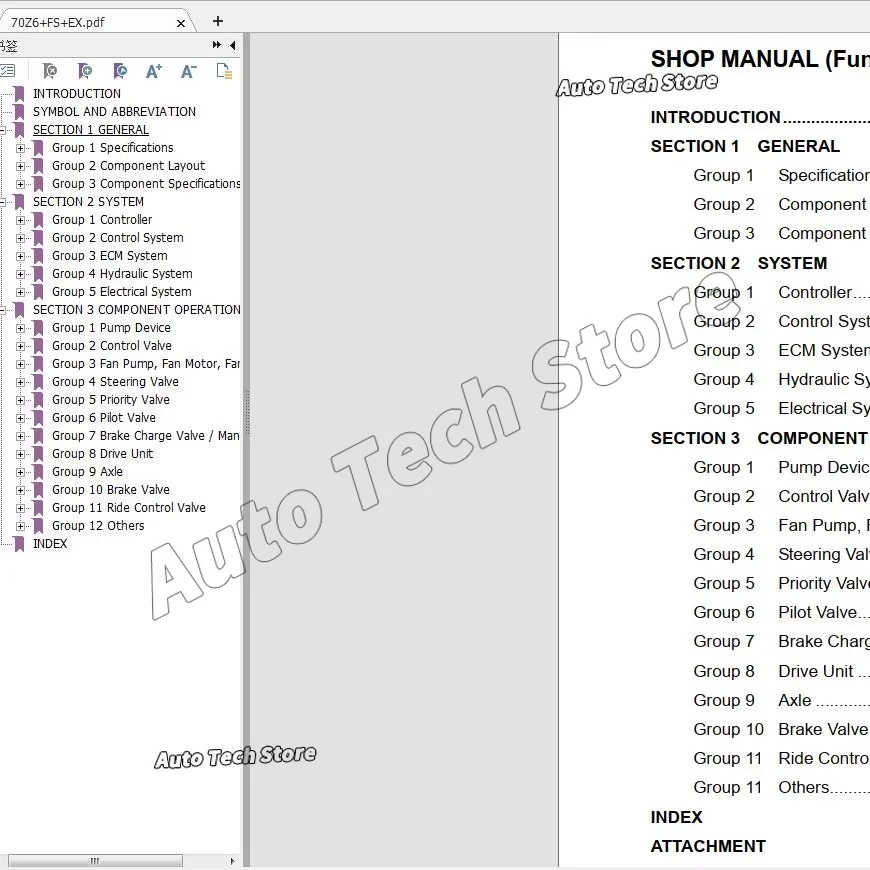
Task: Click SECTION 2 SYSTEM heading in document
Action: click(x=739, y=263)
